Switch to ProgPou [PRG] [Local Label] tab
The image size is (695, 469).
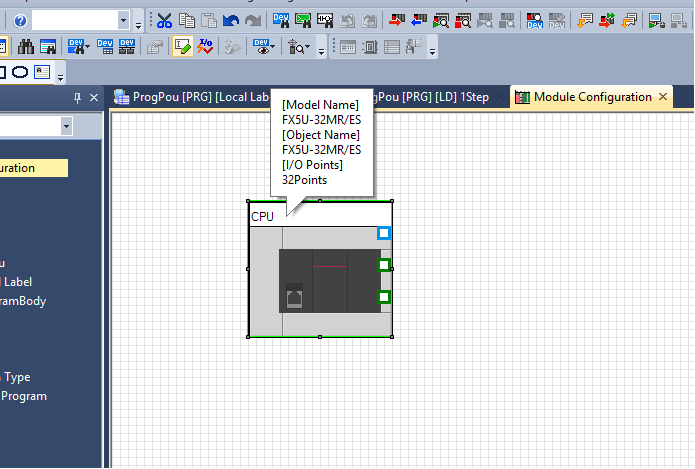tap(191, 97)
